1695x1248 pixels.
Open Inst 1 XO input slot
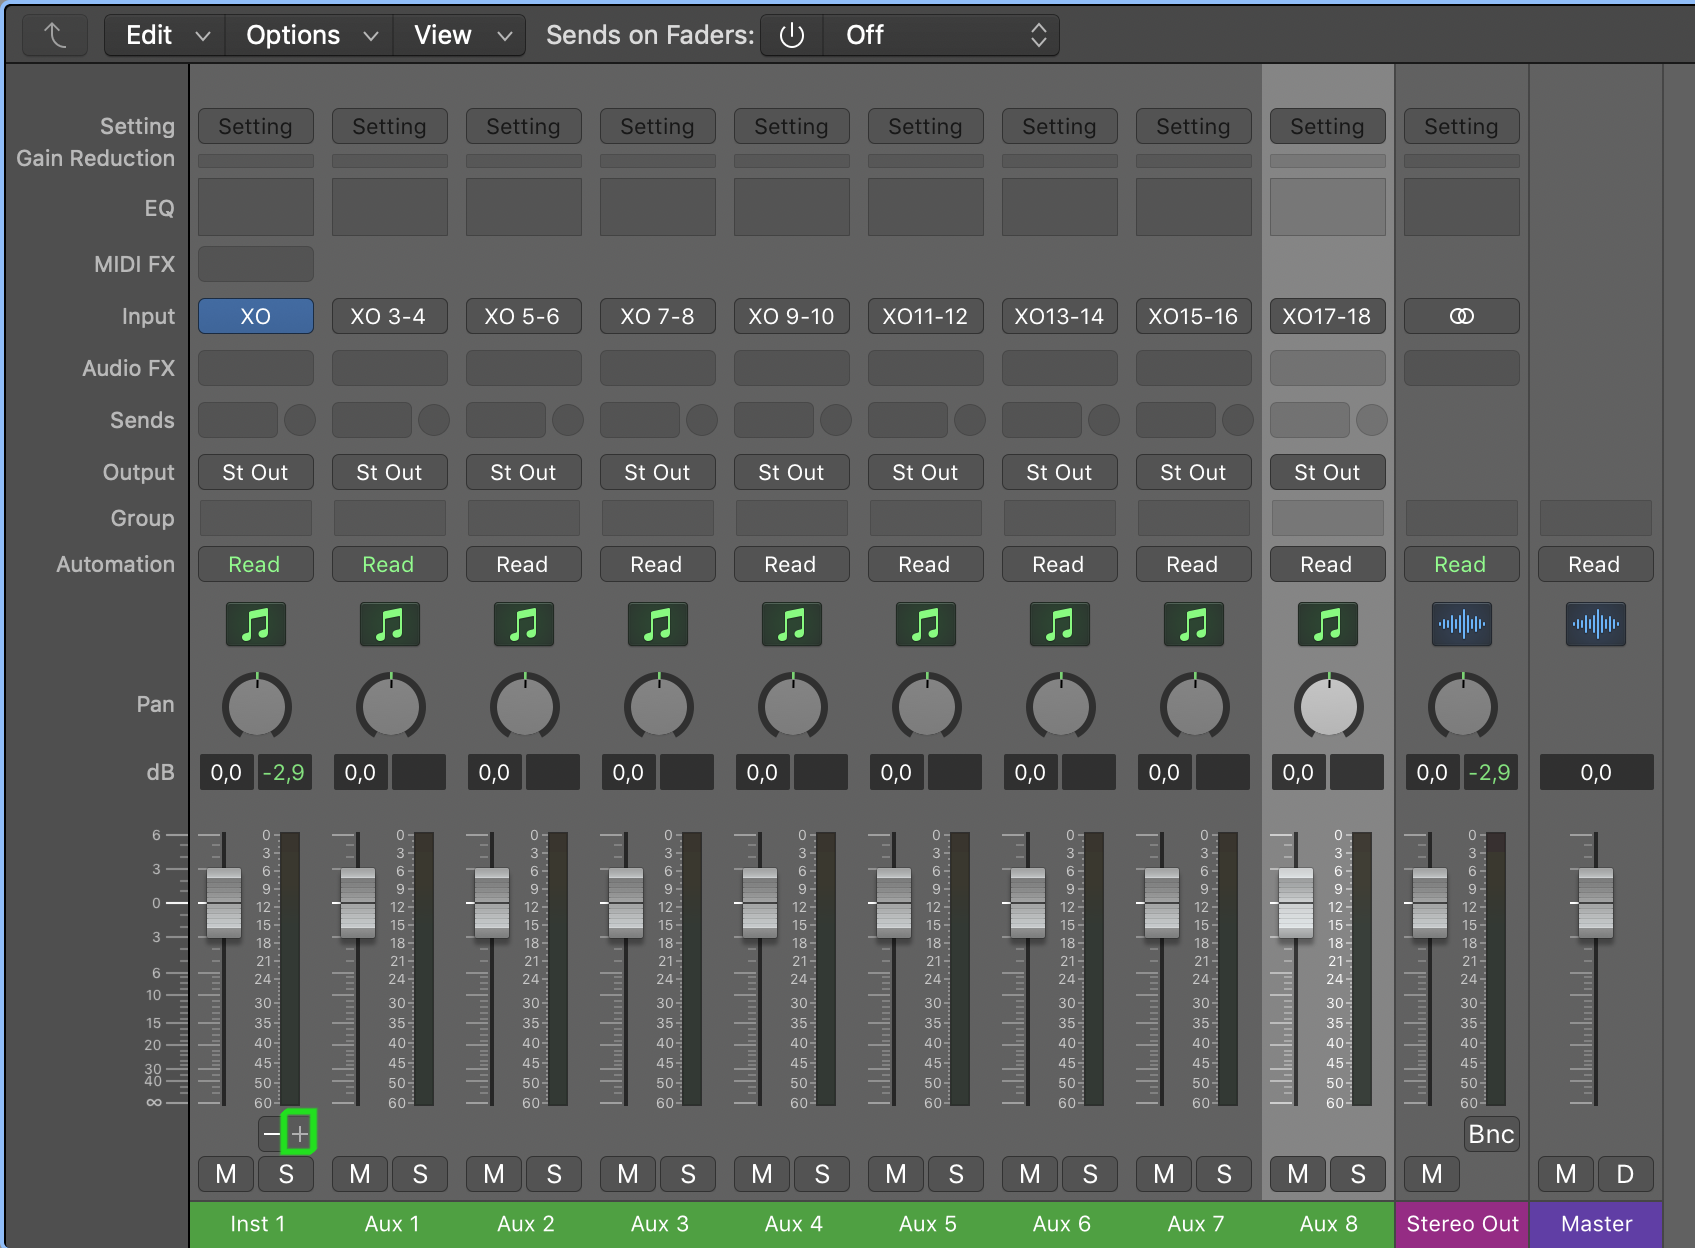[x=256, y=316]
